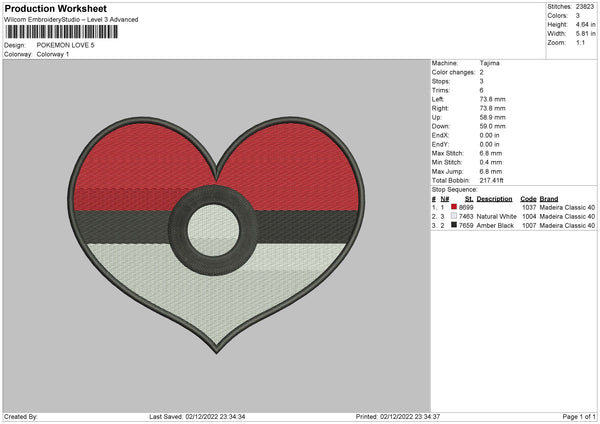
Task: Click the Up value '58.9 mm'
Action: coord(492,117)
